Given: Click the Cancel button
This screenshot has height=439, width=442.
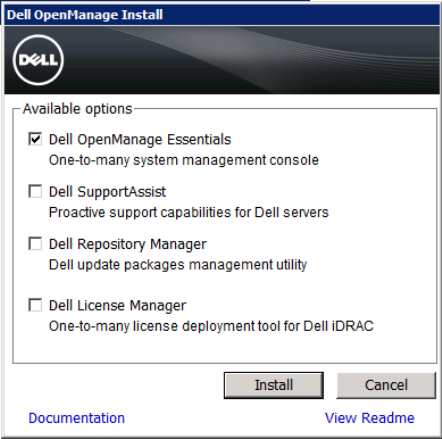Looking at the screenshot, I should pyautogui.click(x=386, y=385).
